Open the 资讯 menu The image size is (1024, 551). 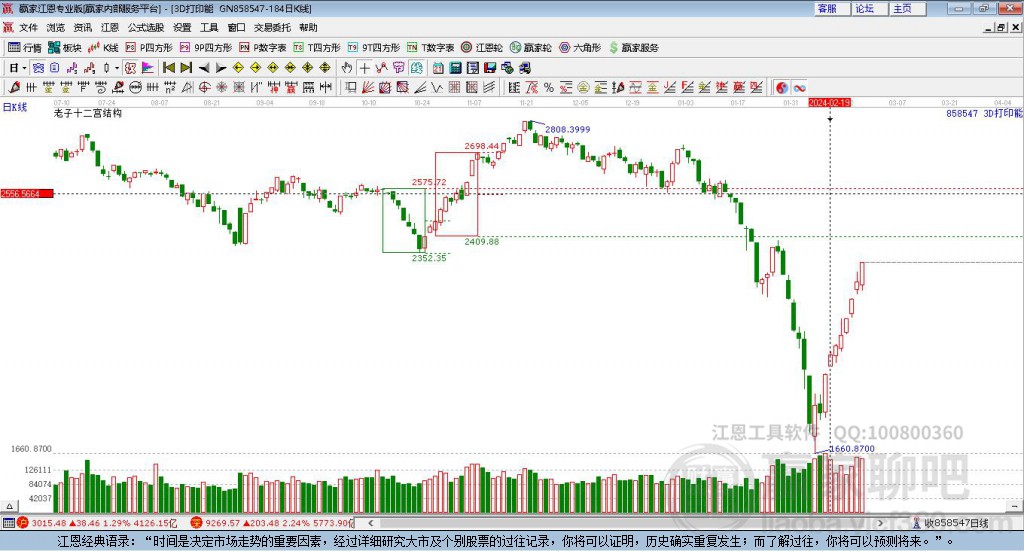tap(82, 27)
